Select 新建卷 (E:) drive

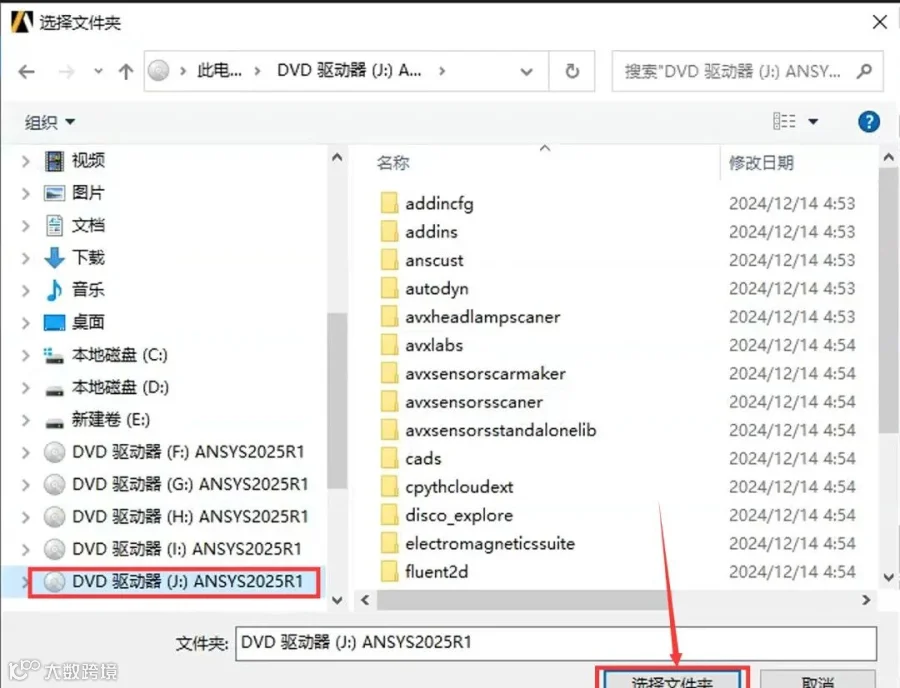pos(111,420)
